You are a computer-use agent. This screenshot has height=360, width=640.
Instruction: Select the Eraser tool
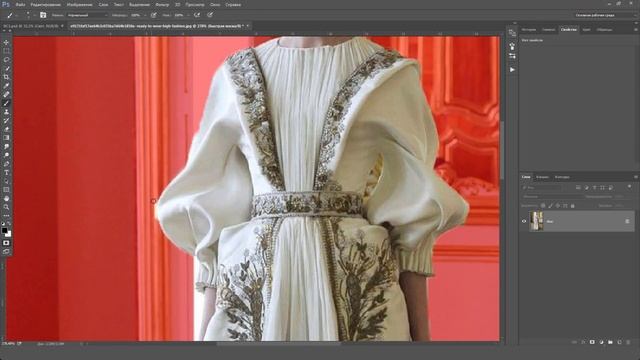coord(6,129)
